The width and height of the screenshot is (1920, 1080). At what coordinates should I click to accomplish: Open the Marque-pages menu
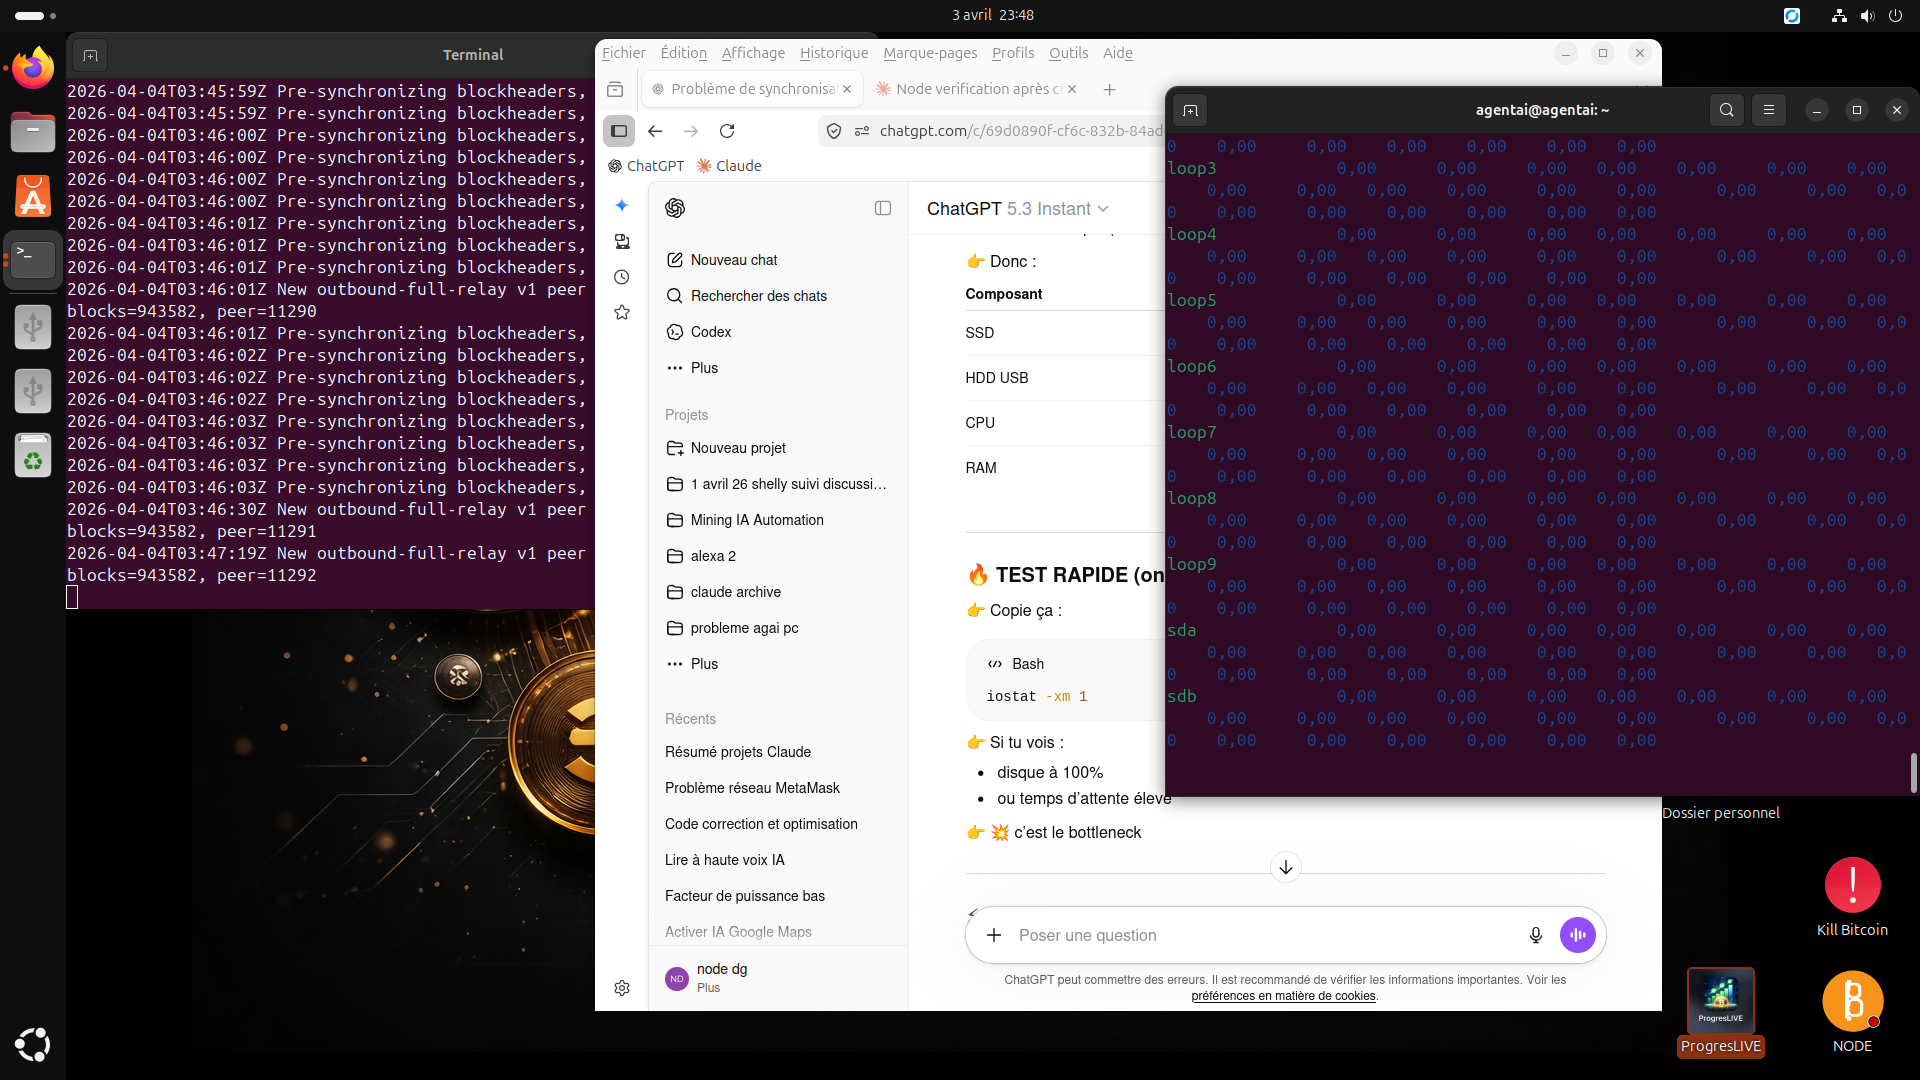click(x=929, y=53)
